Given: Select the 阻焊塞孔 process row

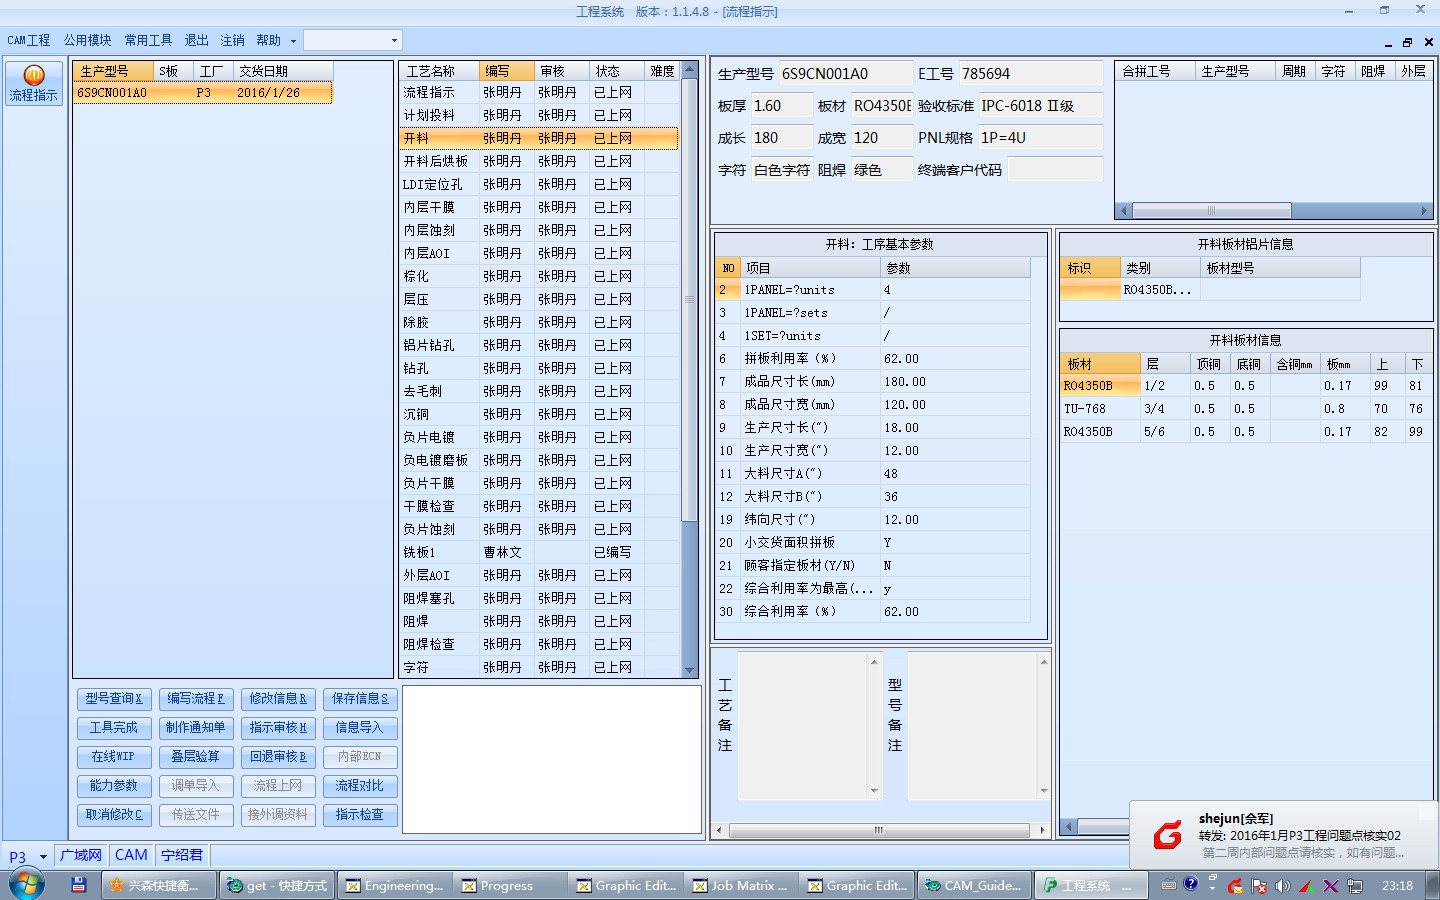Looking at the screenshot, I should click(539, 598).
